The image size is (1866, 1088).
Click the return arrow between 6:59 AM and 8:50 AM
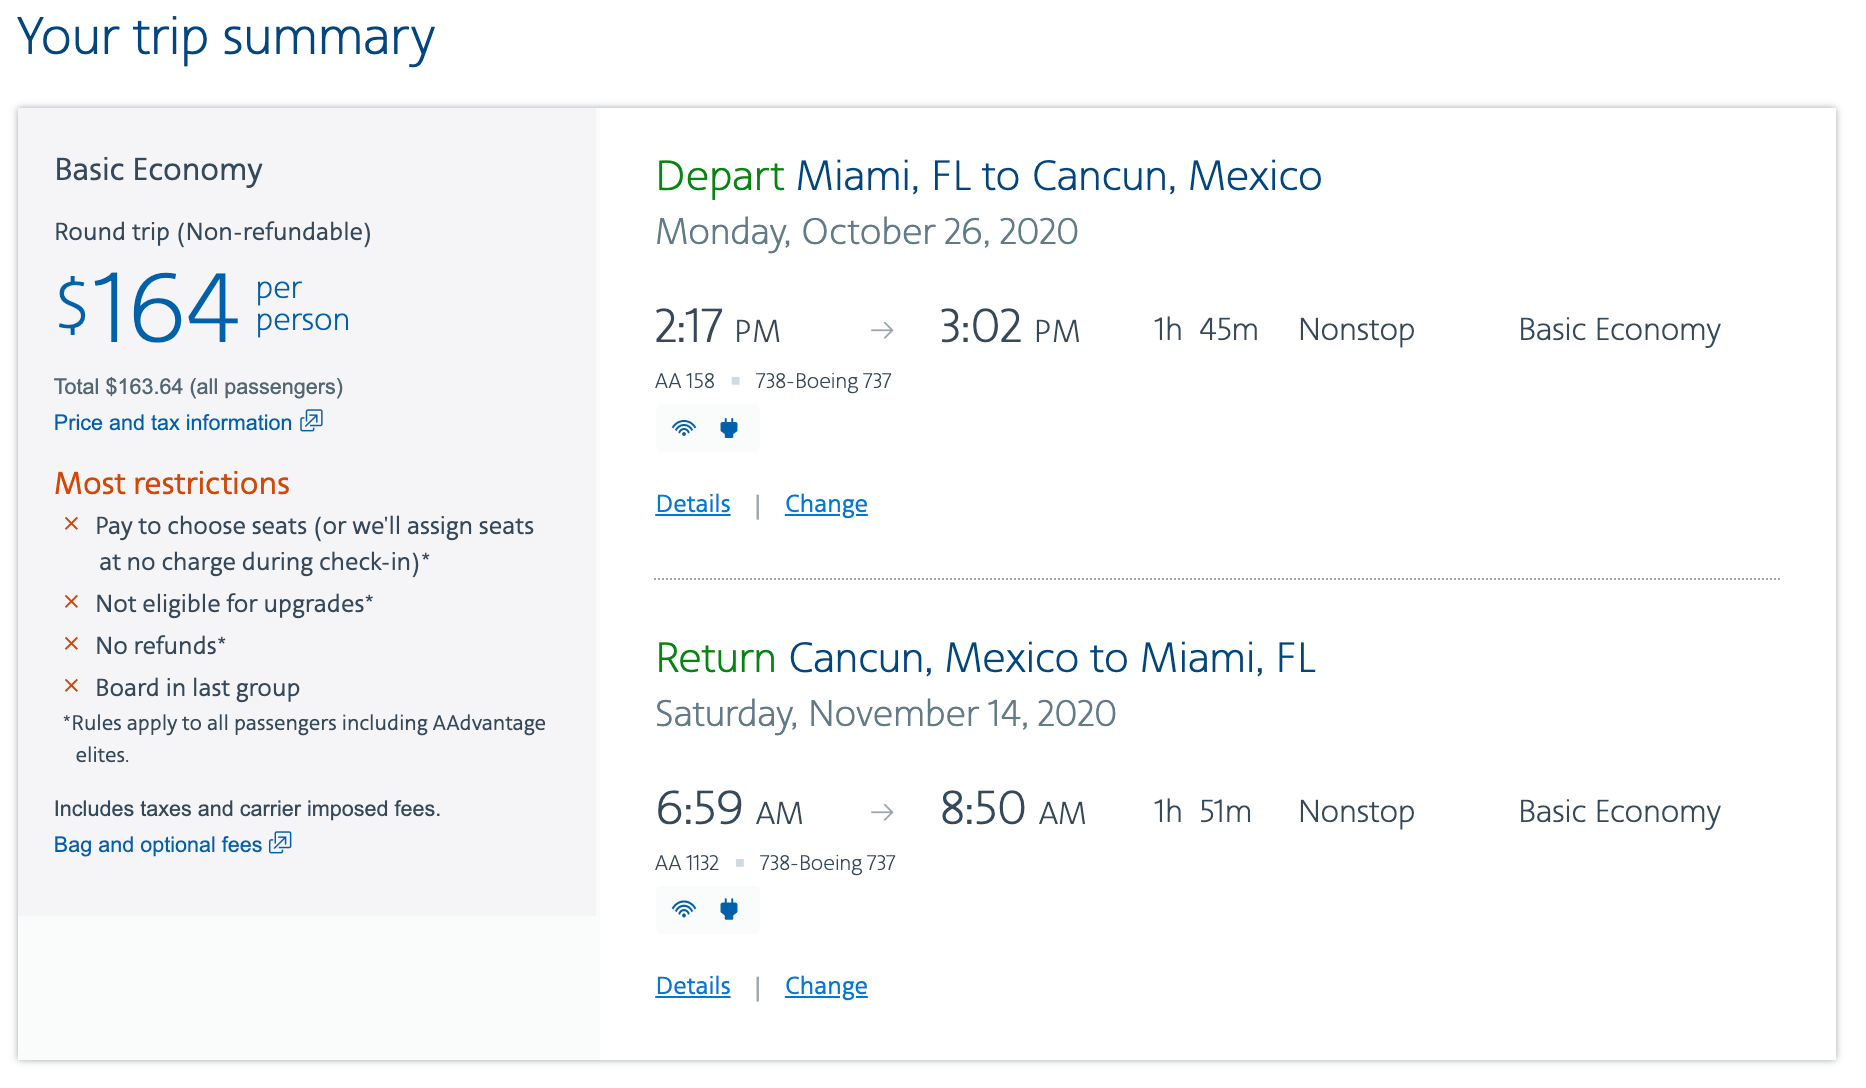[882, 812]
